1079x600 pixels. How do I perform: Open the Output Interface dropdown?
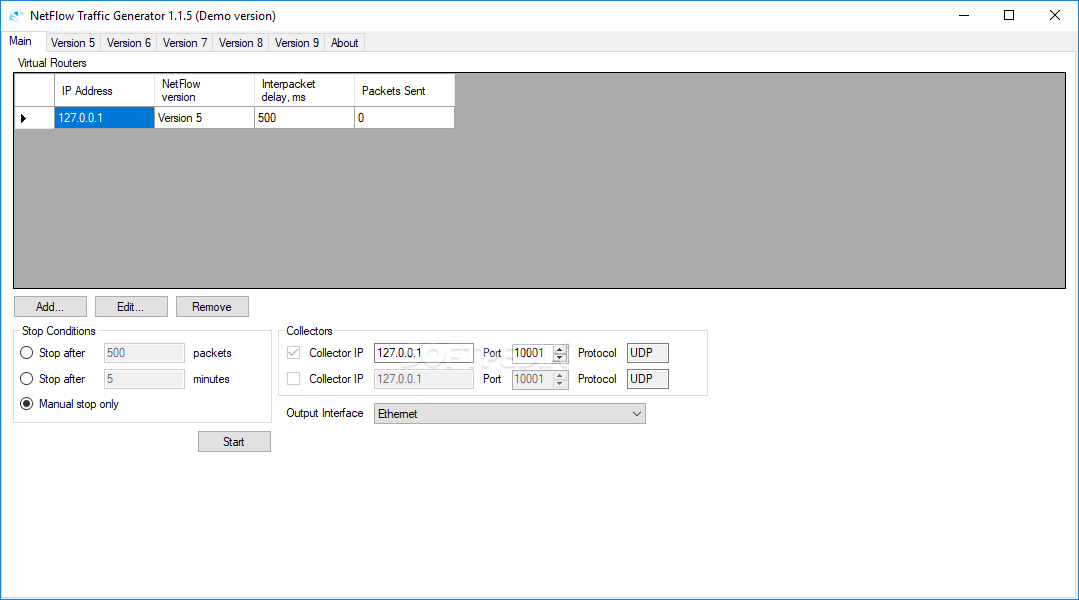pyautogui.click(x=510, y=414)
